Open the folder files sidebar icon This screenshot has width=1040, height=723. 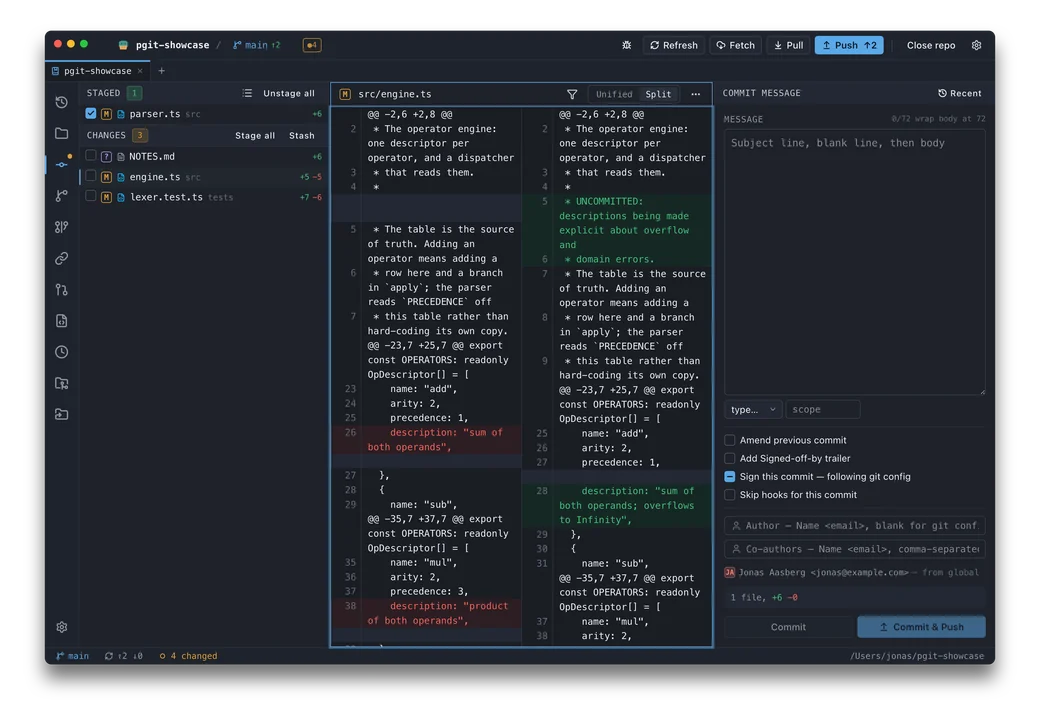tap(62, 133)
